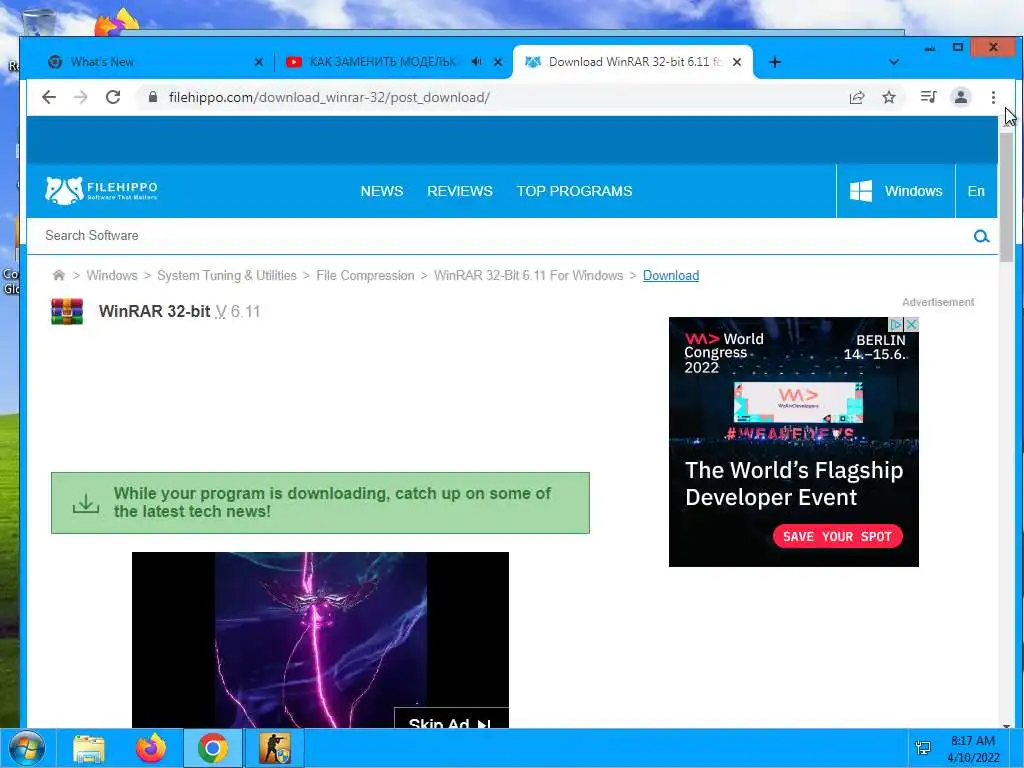Click SAVE YOUR SPOT ad button
Screen dimensions: 1024x768
[837, 536]
